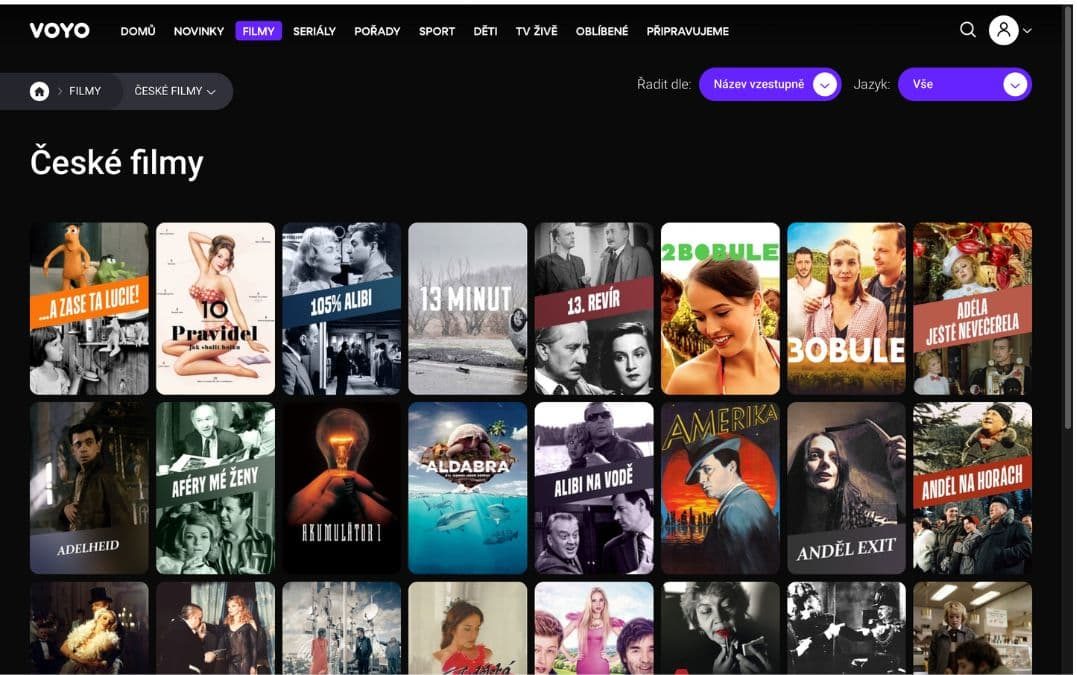This screenshot has height=675, width=1077.
Task: Open the Bobule film poster
Action: tap(846, 308)
